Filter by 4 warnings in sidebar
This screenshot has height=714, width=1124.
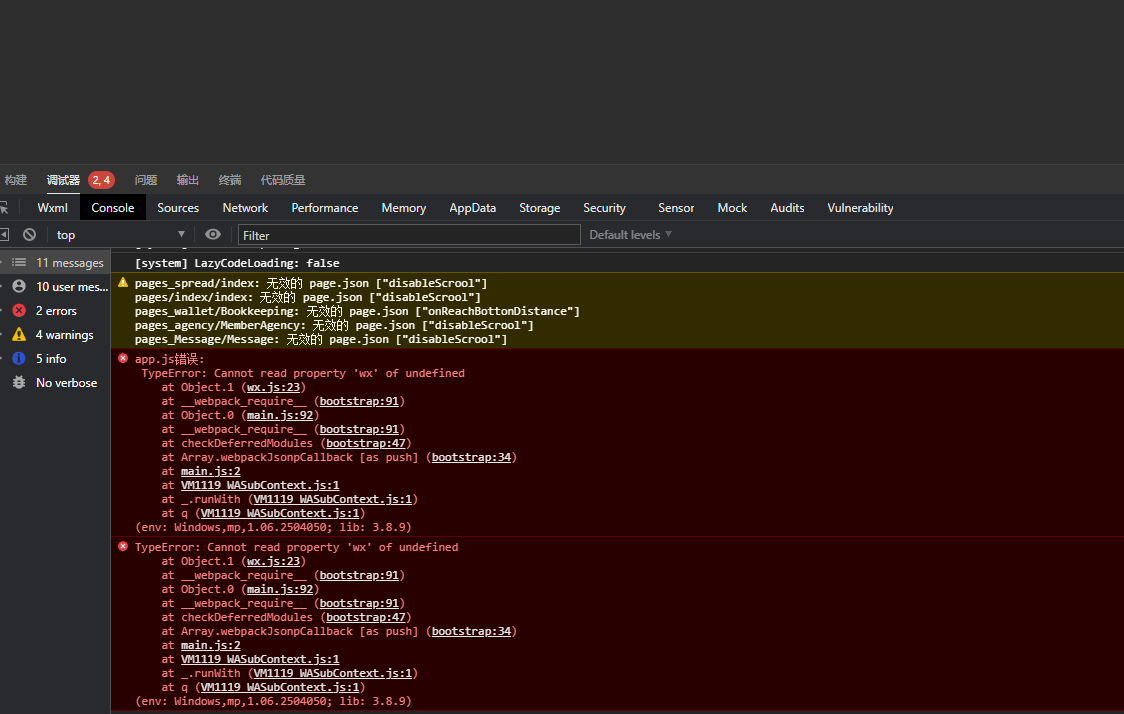point(55,335)
